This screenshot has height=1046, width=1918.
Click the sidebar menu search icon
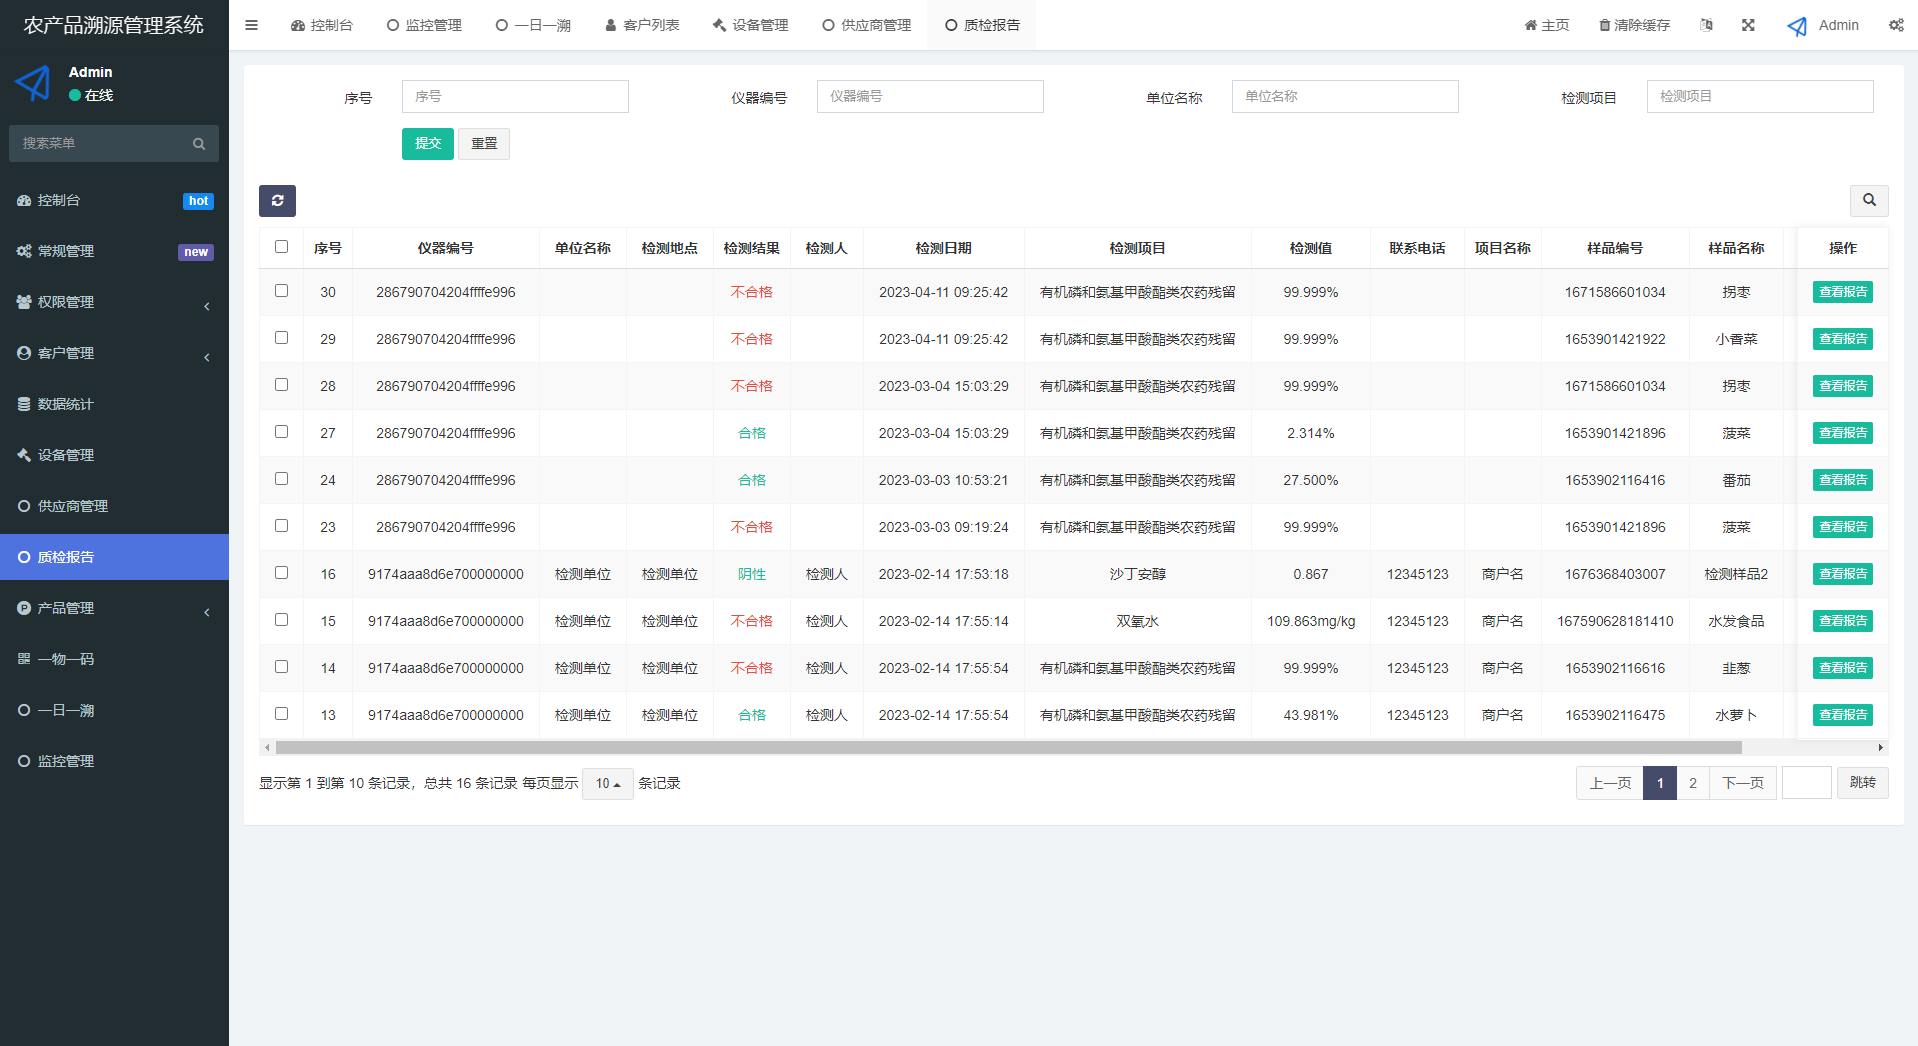point(199,144)
